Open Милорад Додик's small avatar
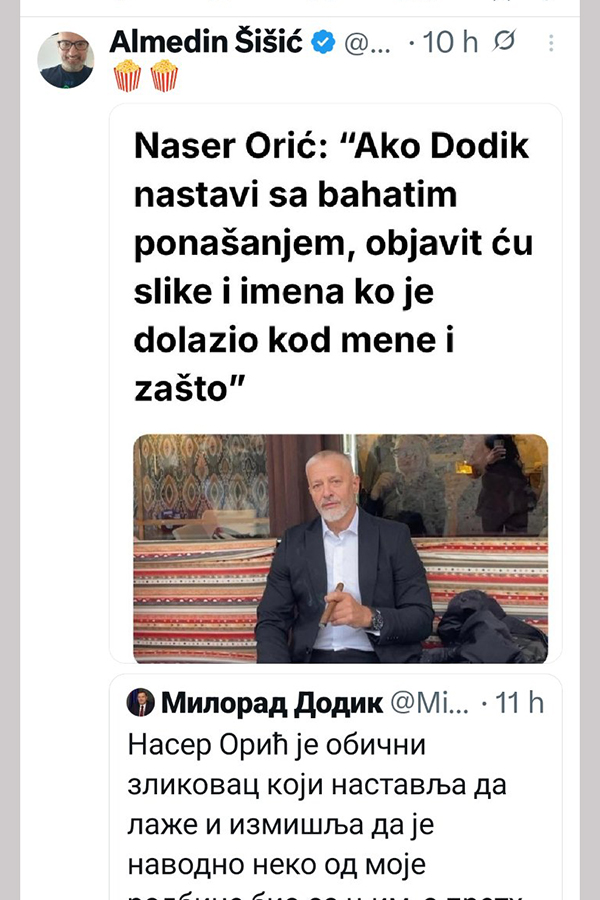The height and width of the screenshot is (900, 600). tap(140, 703)
